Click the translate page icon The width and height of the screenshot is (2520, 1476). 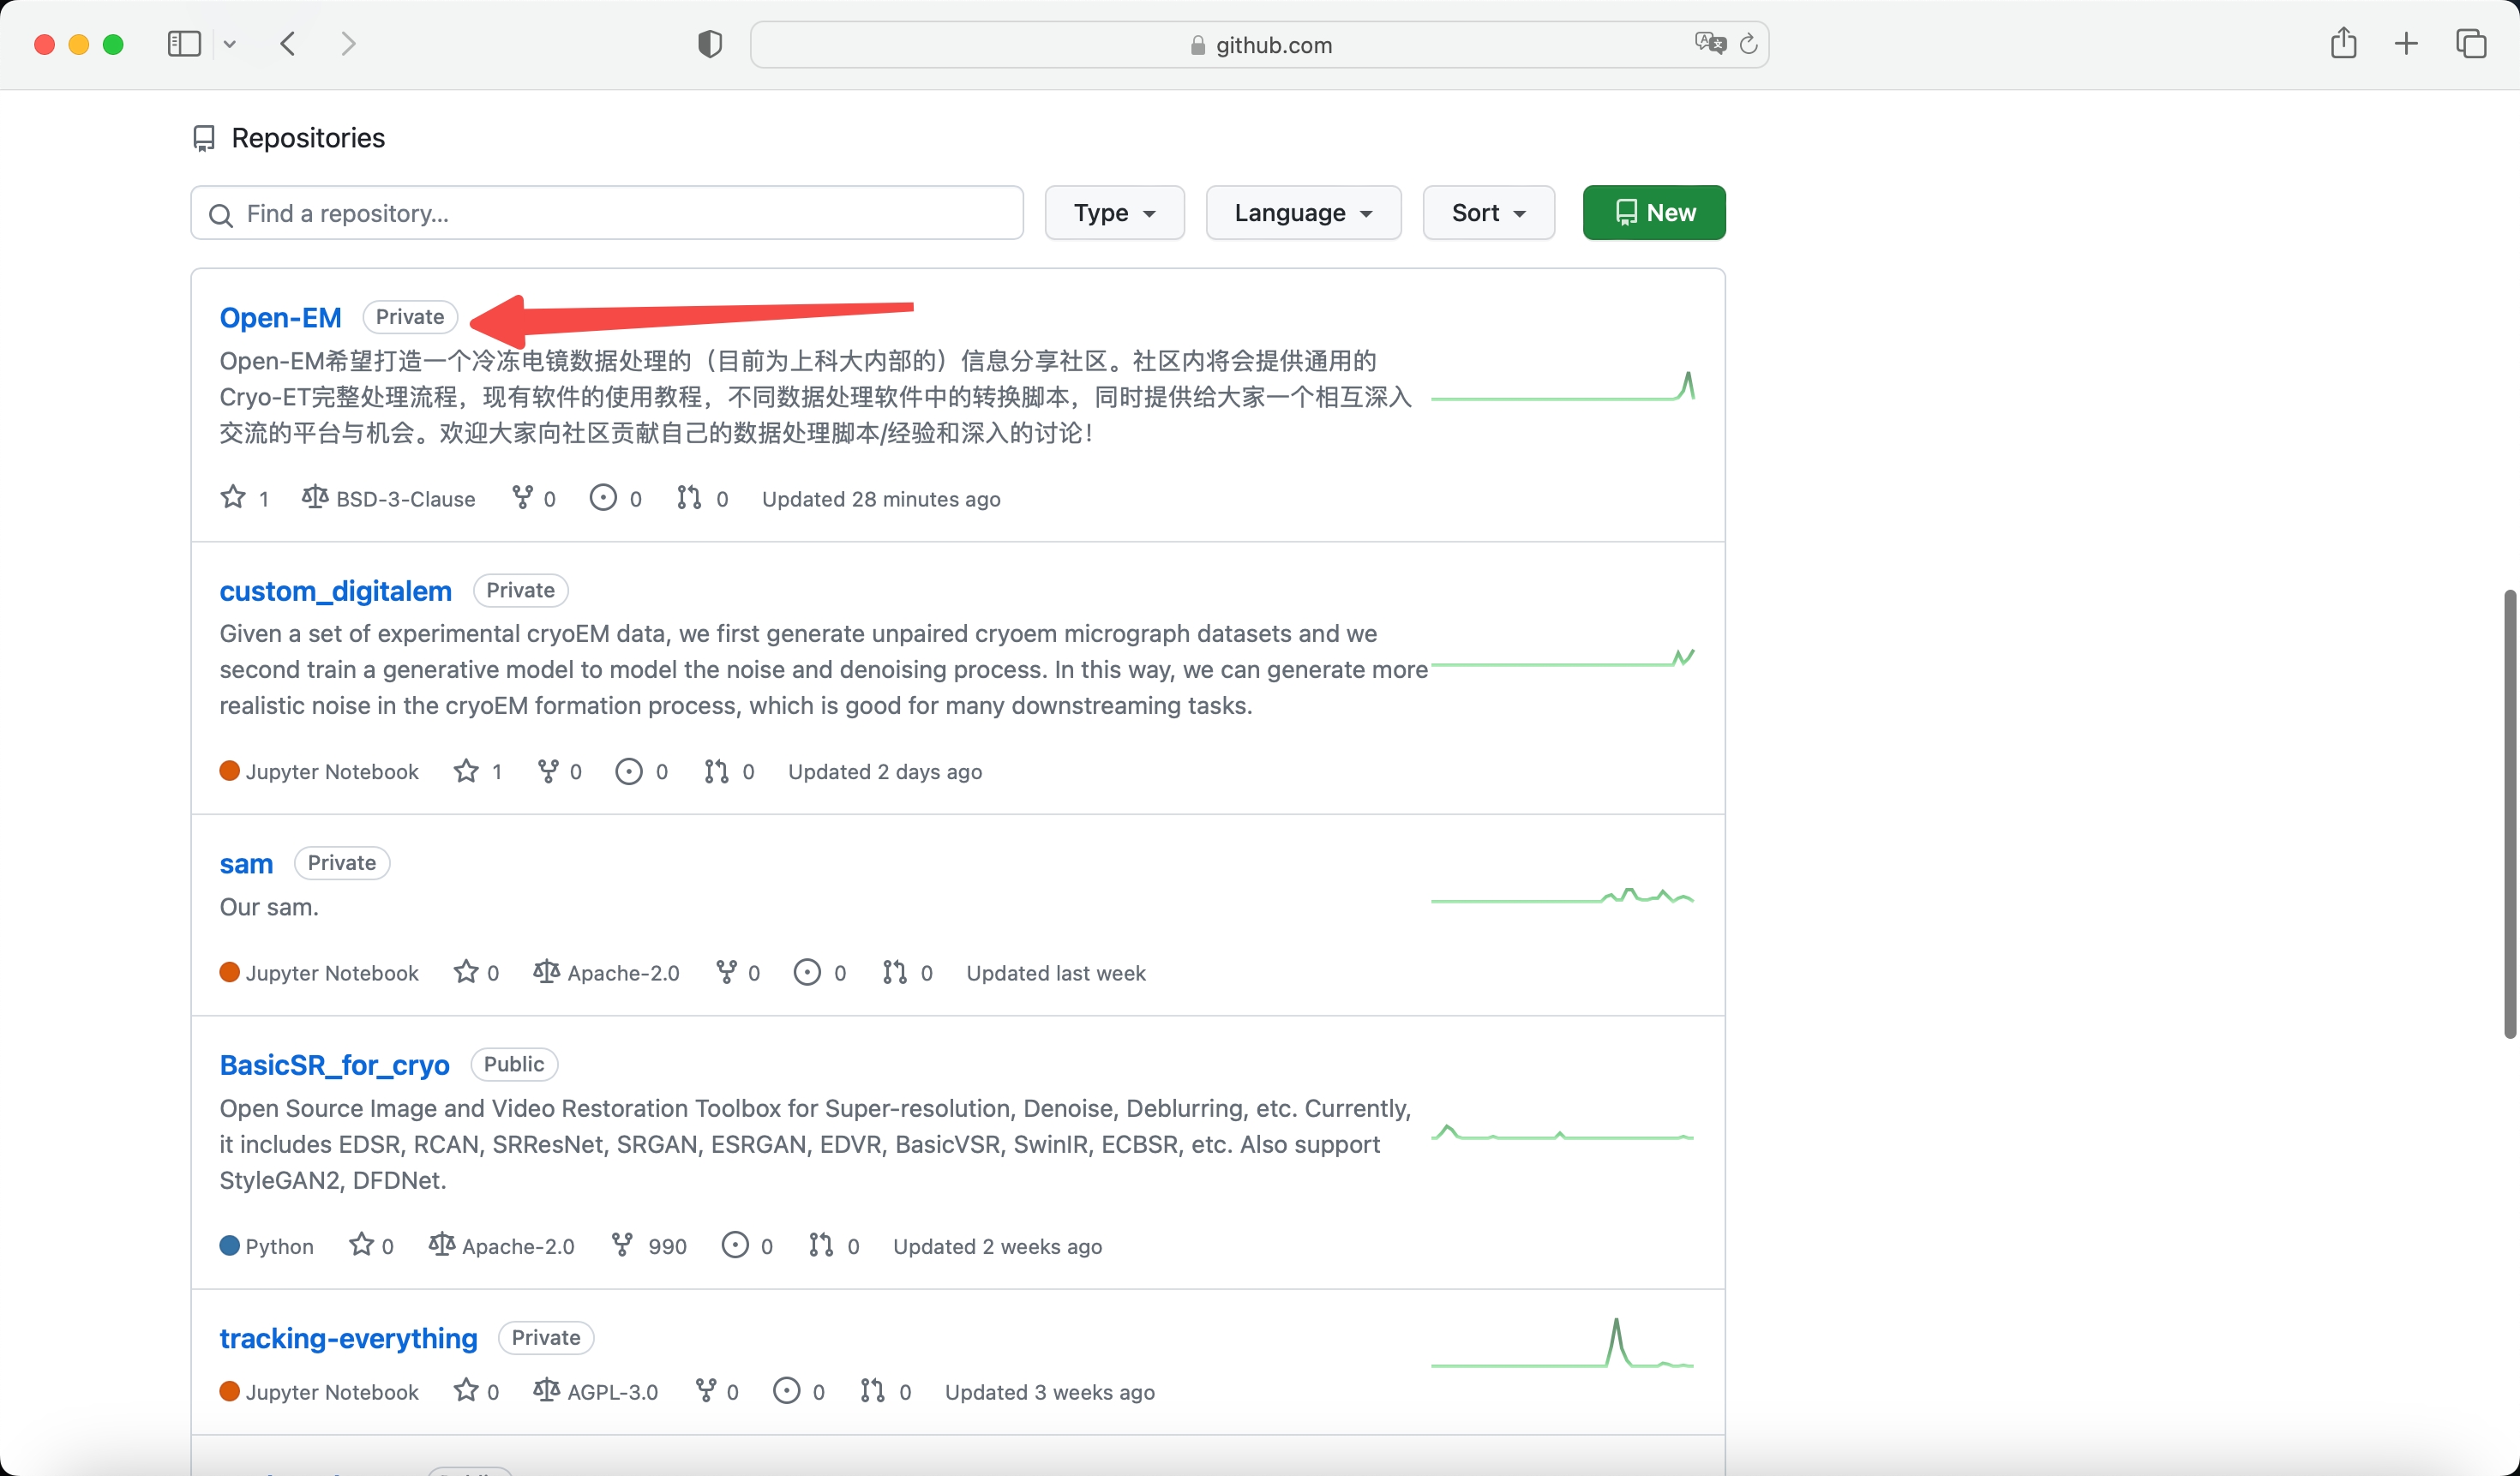[1710, 43]
